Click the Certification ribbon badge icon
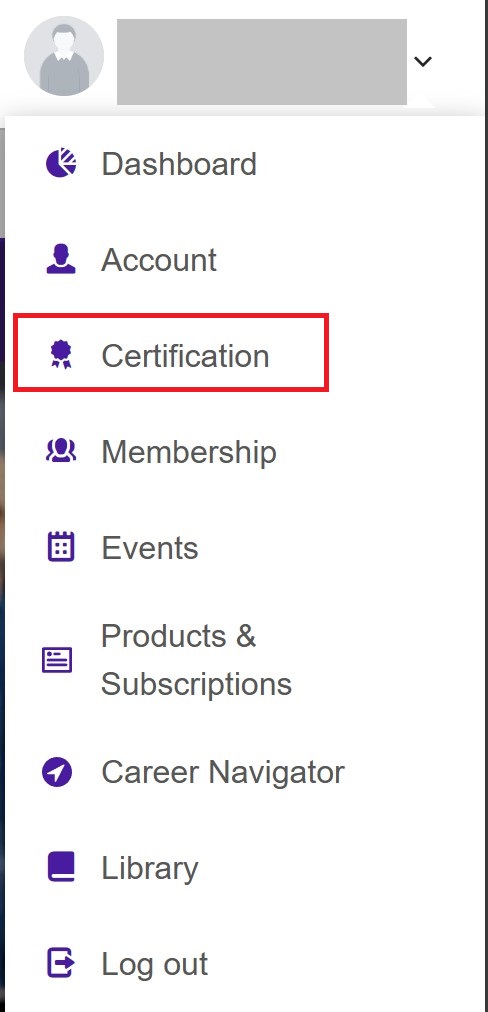The height and width of the screenshot is (1012, 488). click(x=61, y=355)
